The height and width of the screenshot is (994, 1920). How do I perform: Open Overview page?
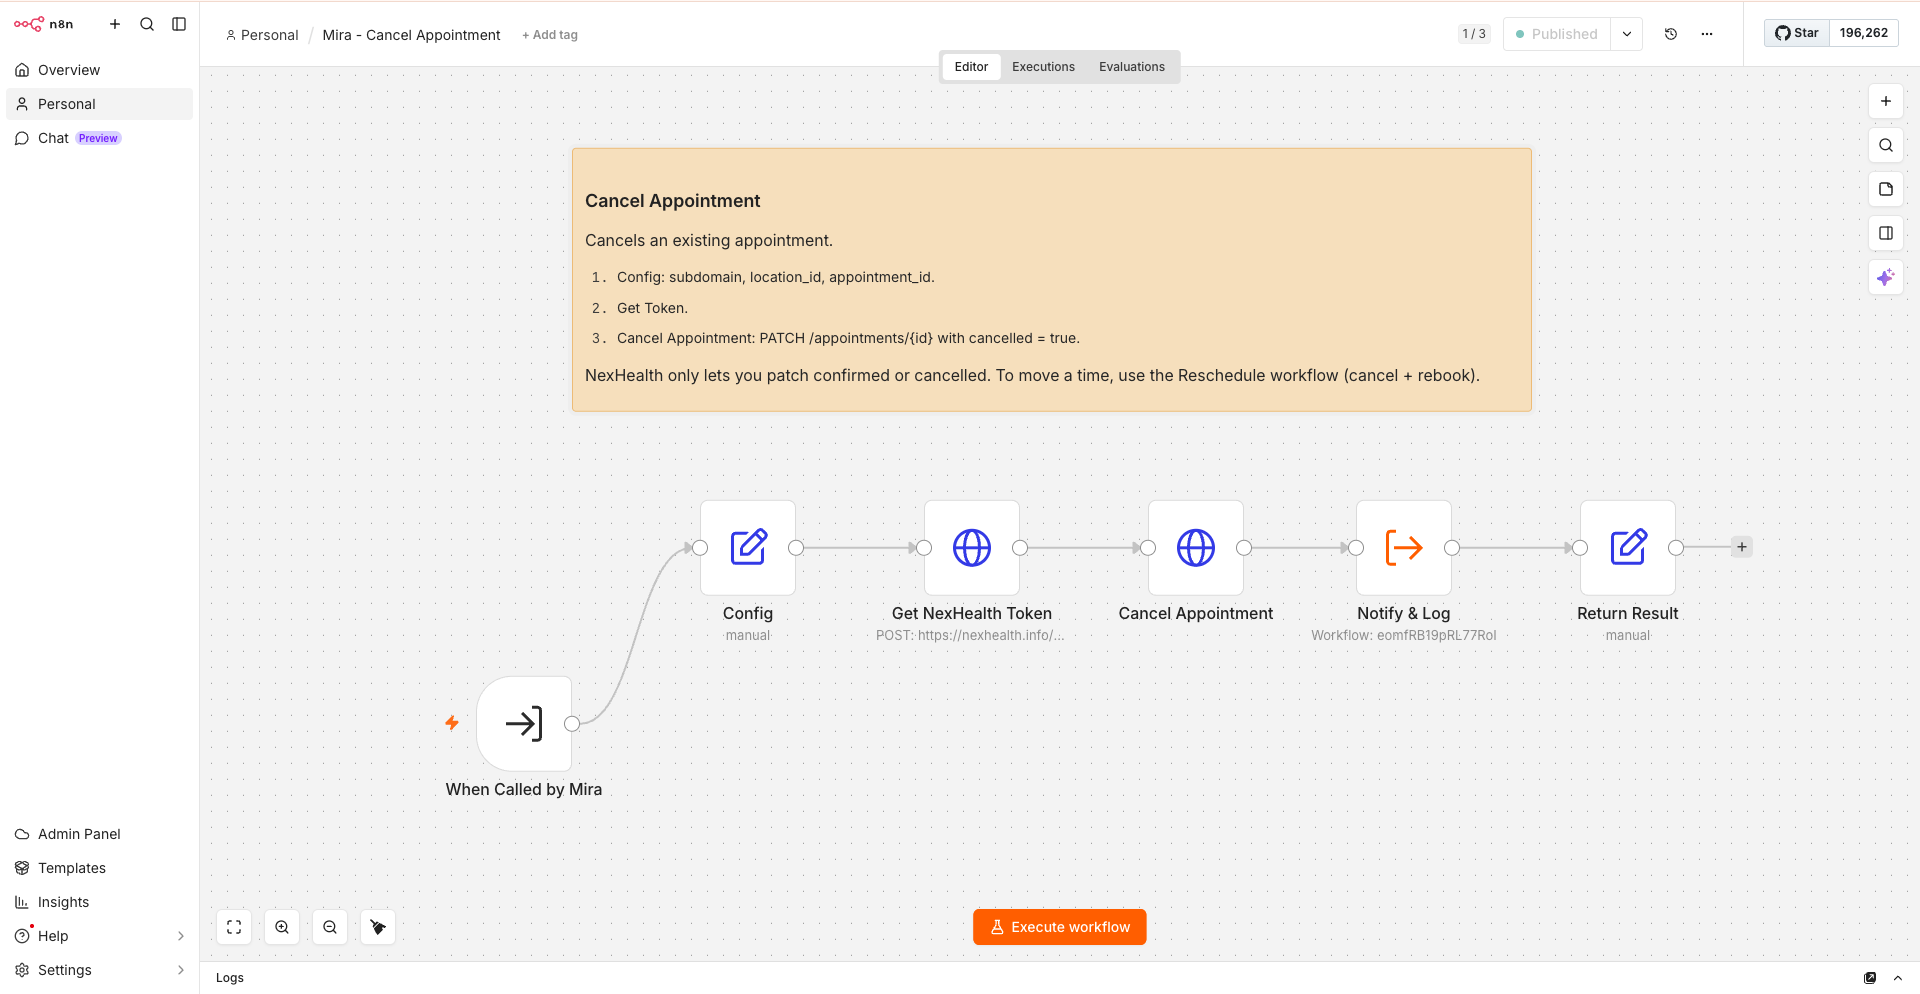tap(99, 70)
